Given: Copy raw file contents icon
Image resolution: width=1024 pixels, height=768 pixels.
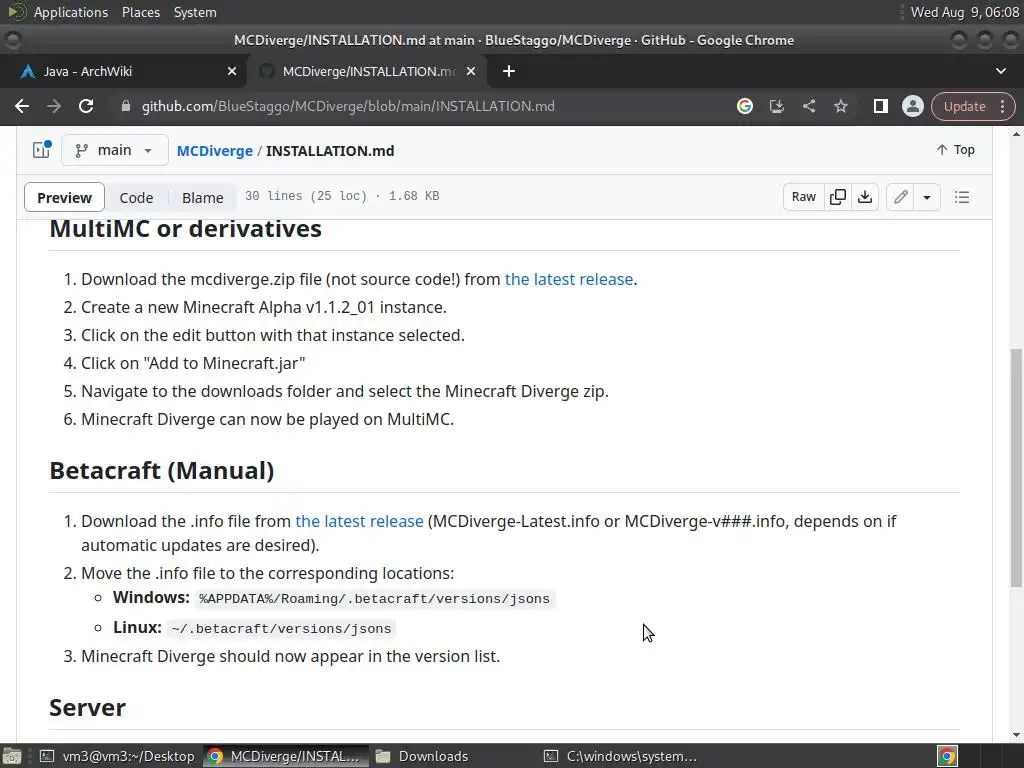Looking at the screenshot, I should click(837, 197).
